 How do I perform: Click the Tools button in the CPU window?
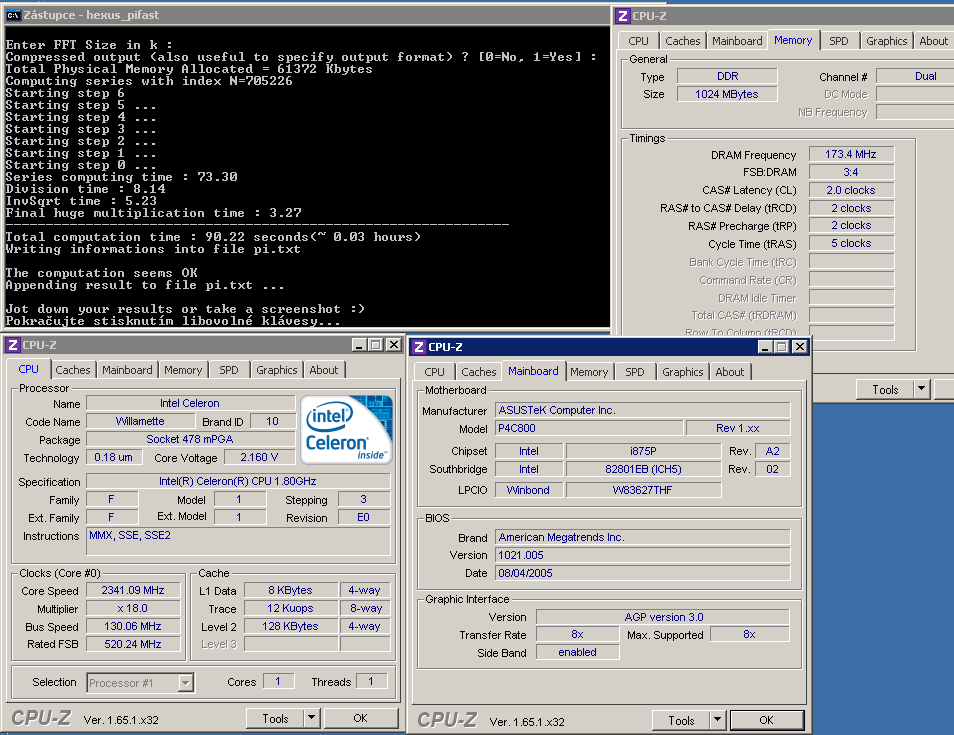click(275, 718)
